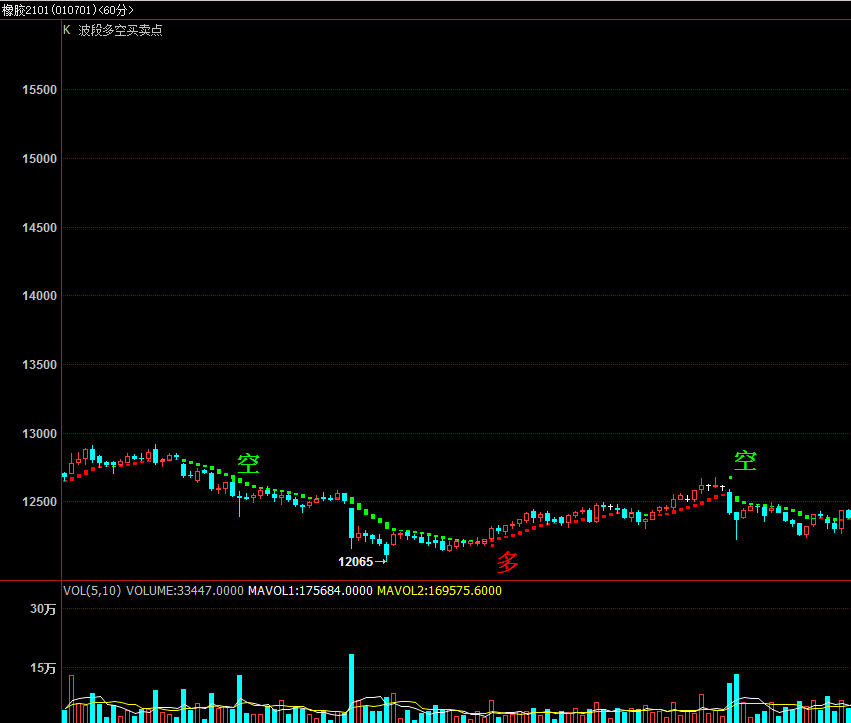The height and width of the screenshot is (723, 851).
Task: Click the VOLUME:33447.0000 readout
Action: (x=185, y=591)
